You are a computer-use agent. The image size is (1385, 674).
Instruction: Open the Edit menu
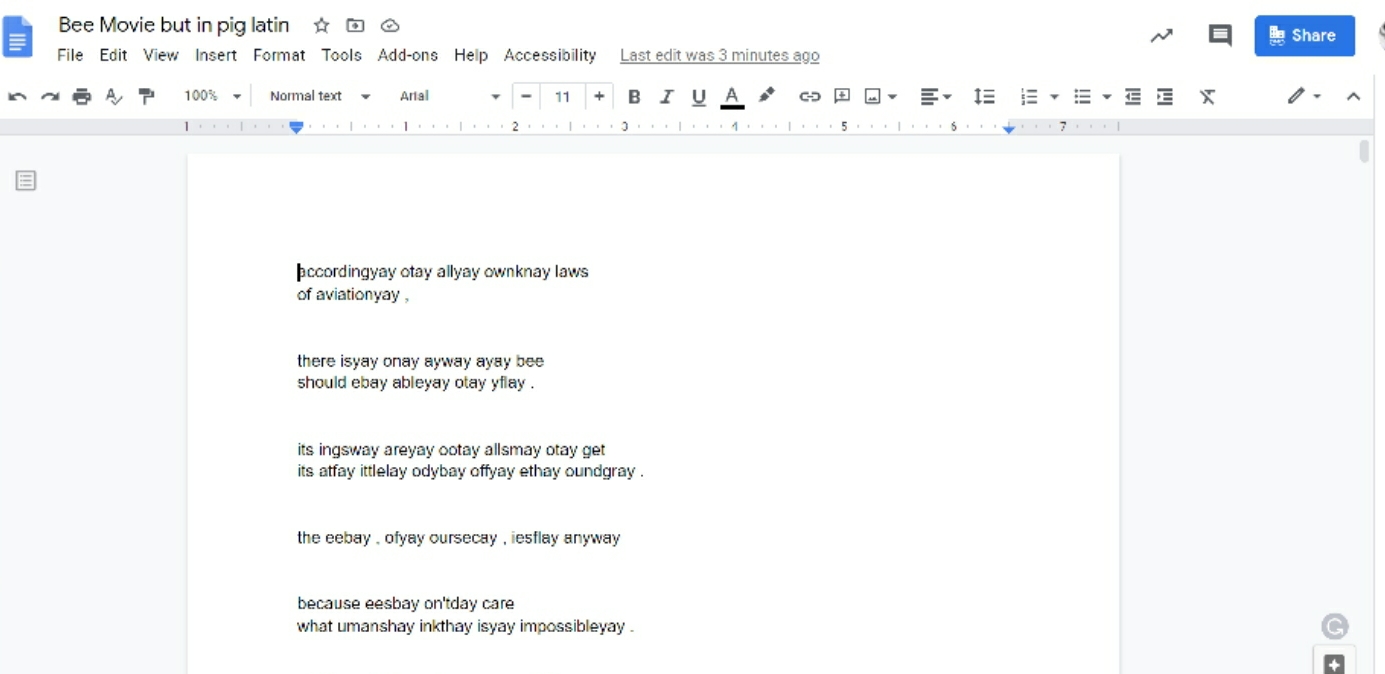click(113, 55)
